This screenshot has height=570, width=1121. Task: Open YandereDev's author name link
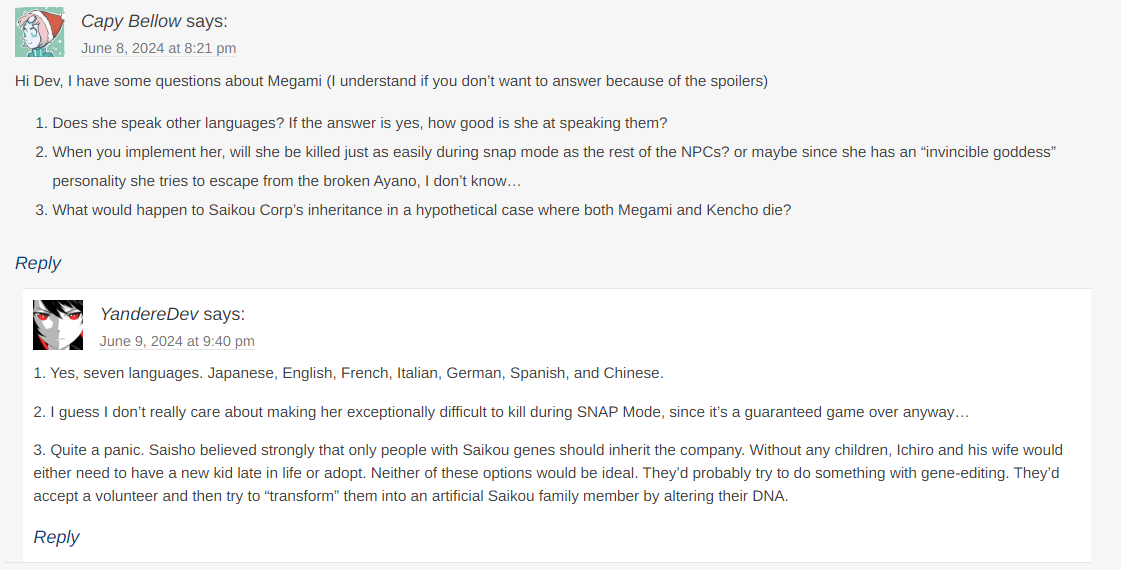tap(149, 314)
